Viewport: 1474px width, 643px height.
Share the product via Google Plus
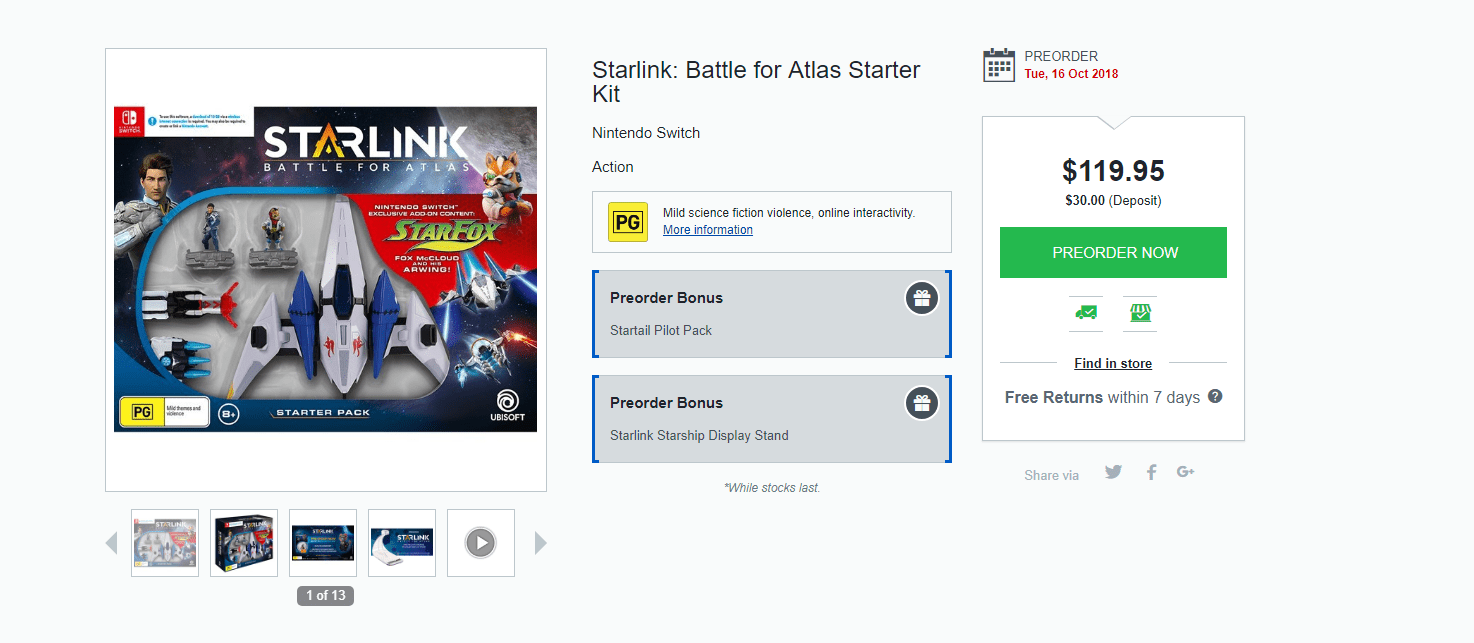(1186, 472)
